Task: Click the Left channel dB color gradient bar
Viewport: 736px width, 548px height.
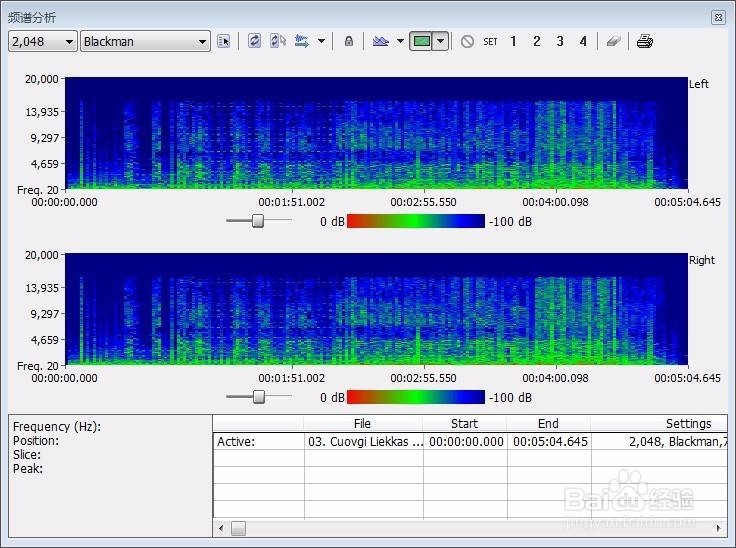Action: pos(416,221)
